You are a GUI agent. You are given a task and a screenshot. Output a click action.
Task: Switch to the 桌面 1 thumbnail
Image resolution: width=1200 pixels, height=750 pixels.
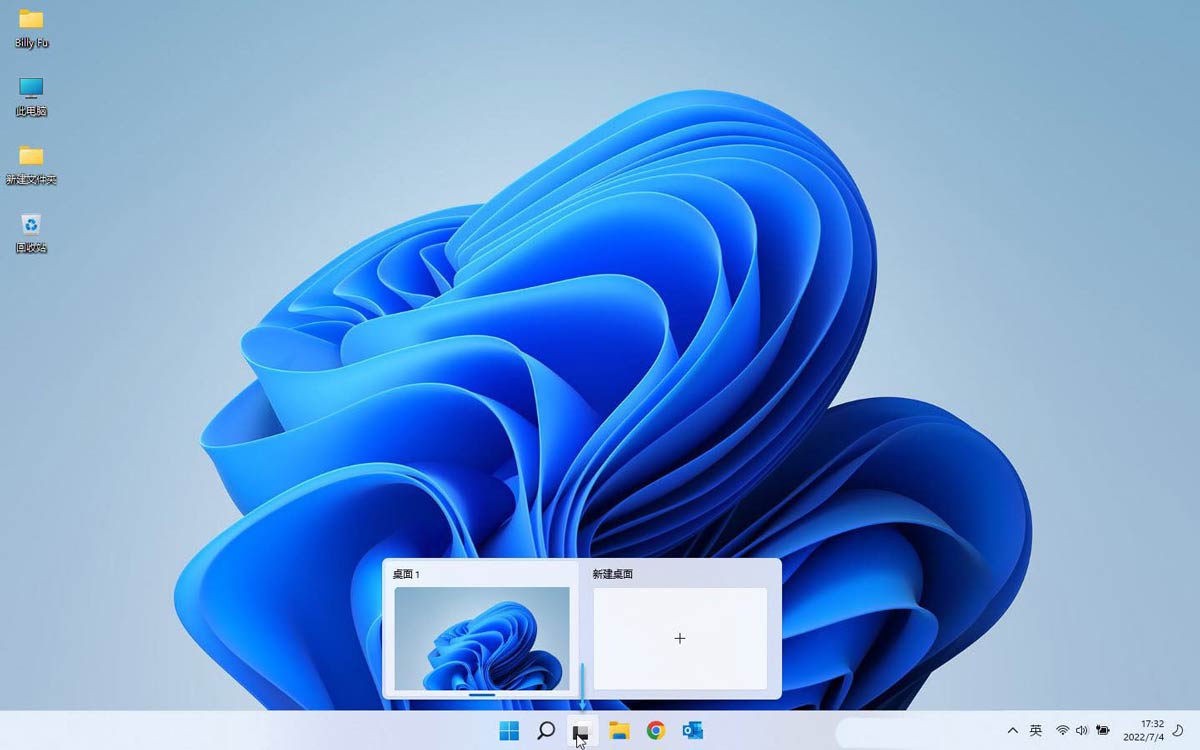point(481,638)
